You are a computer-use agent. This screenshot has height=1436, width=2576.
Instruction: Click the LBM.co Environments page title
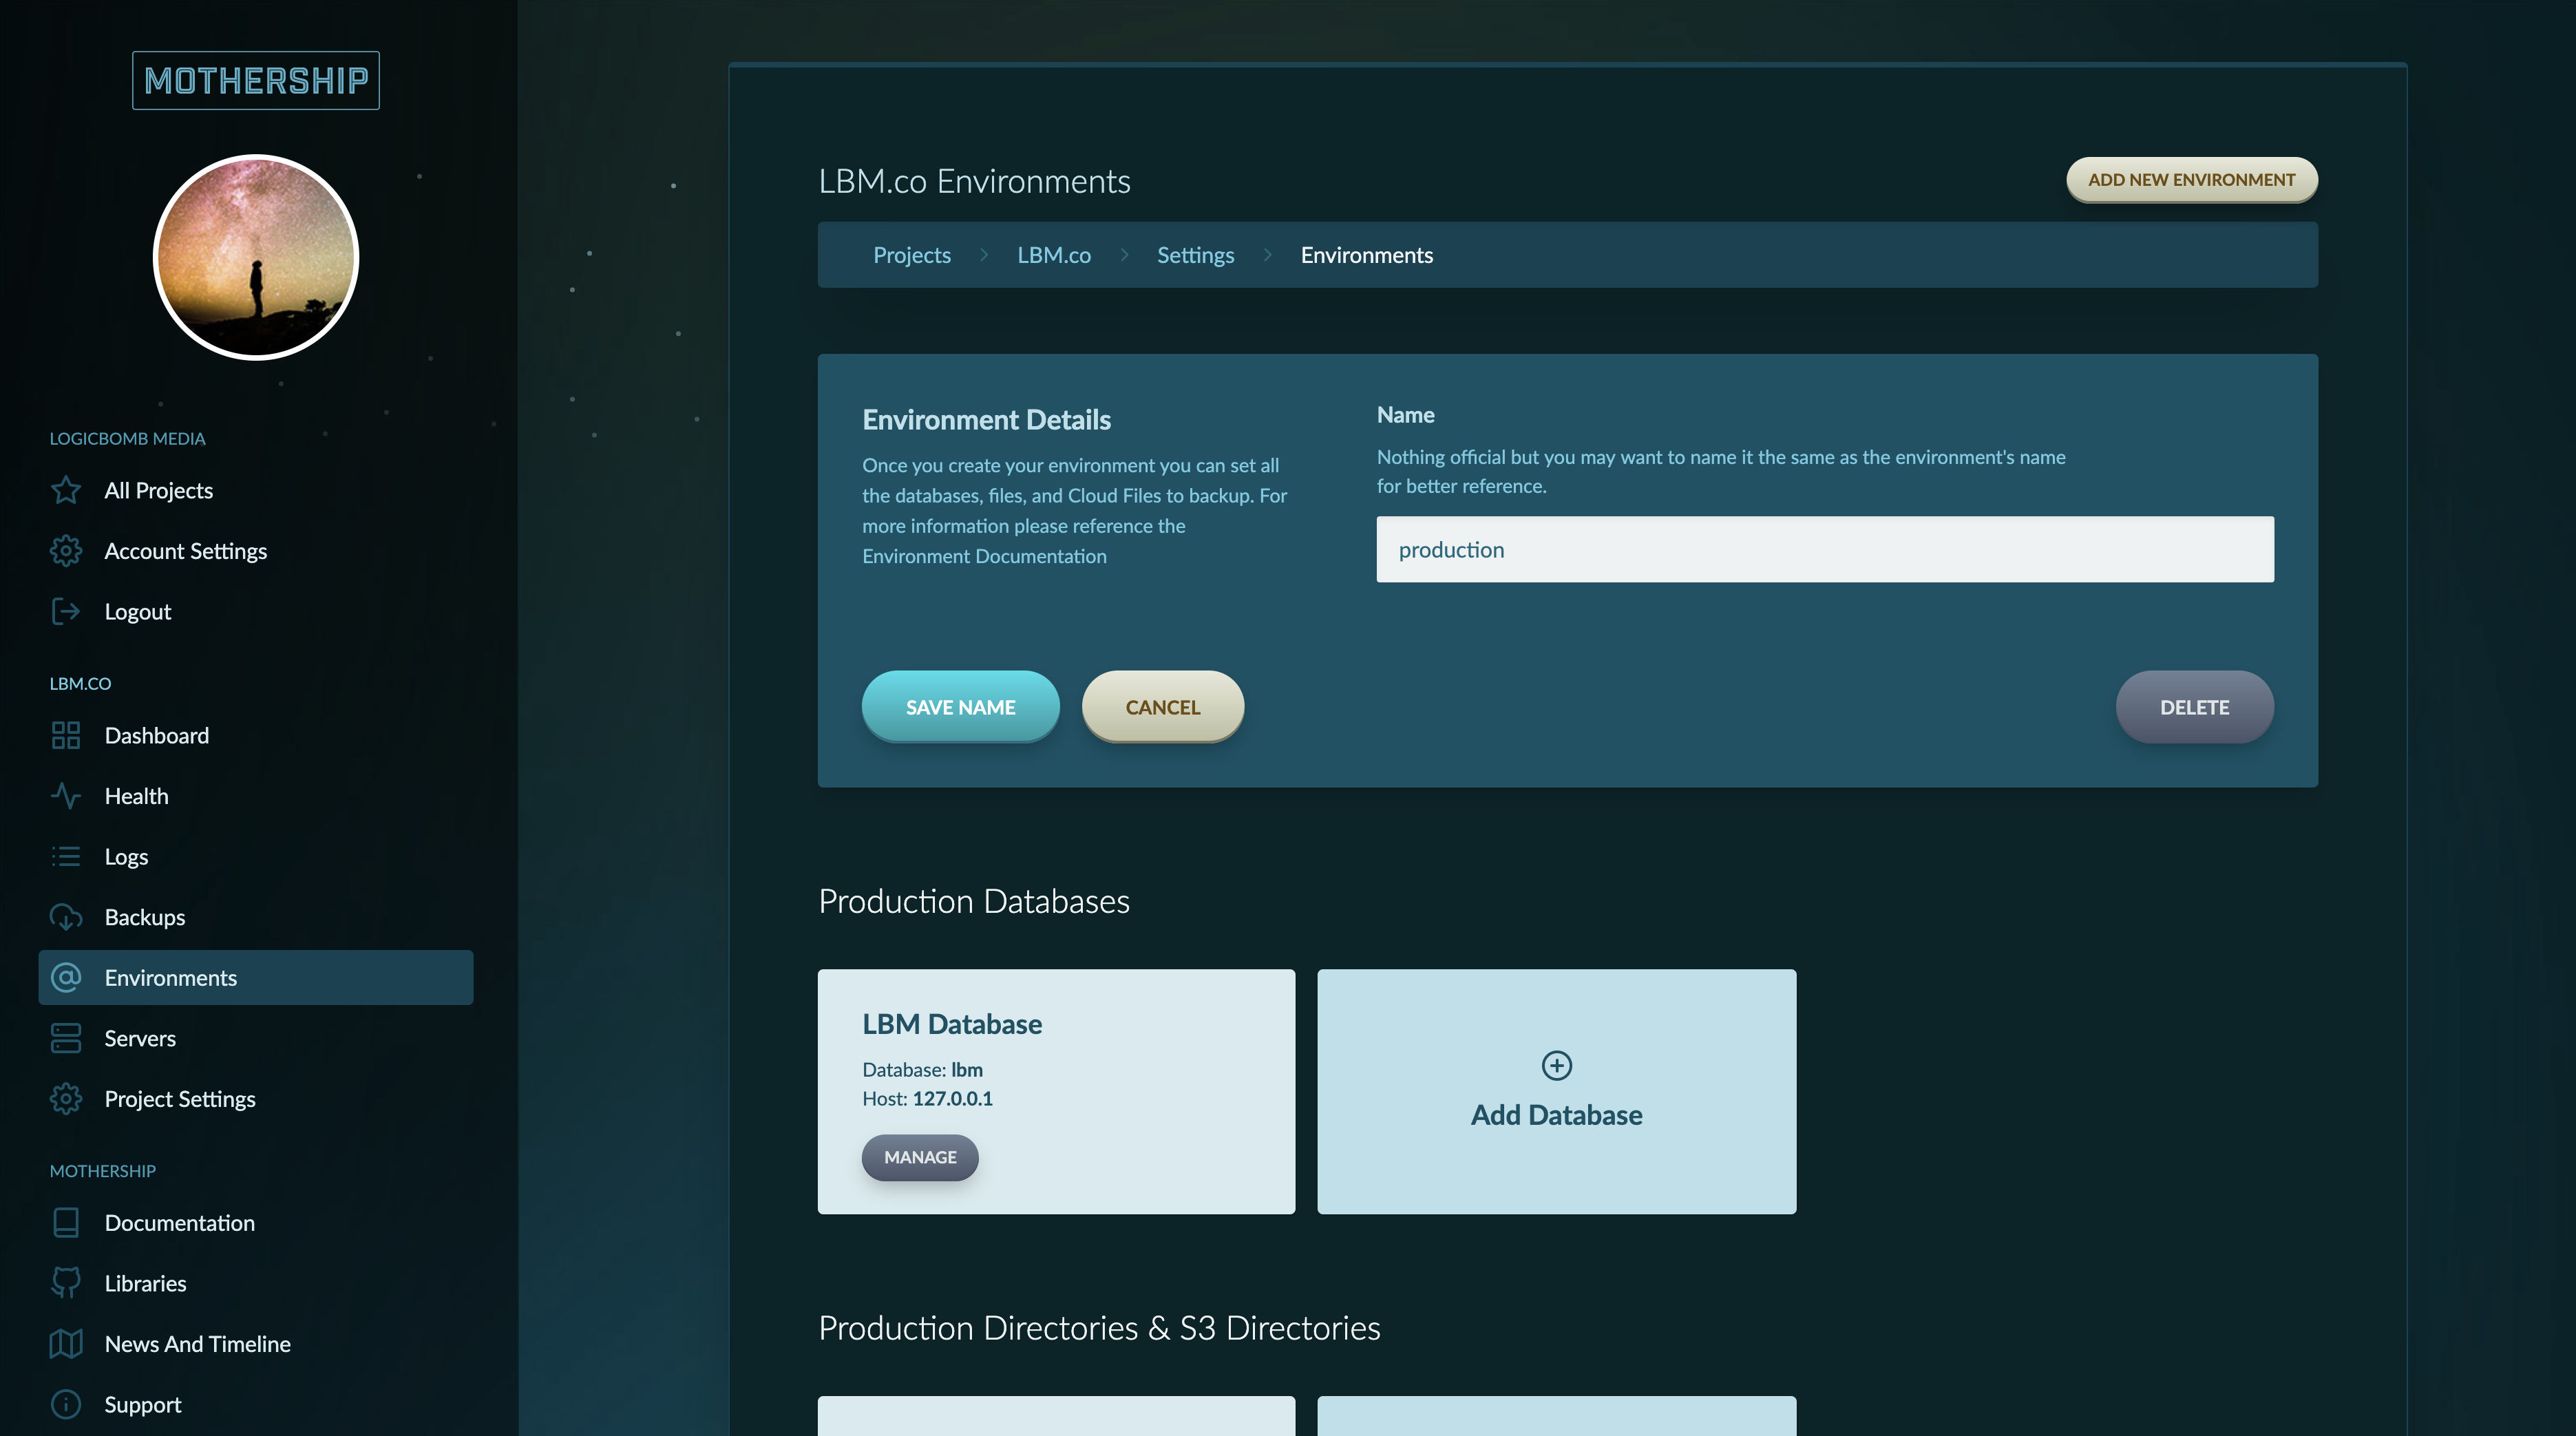point(974,181)
